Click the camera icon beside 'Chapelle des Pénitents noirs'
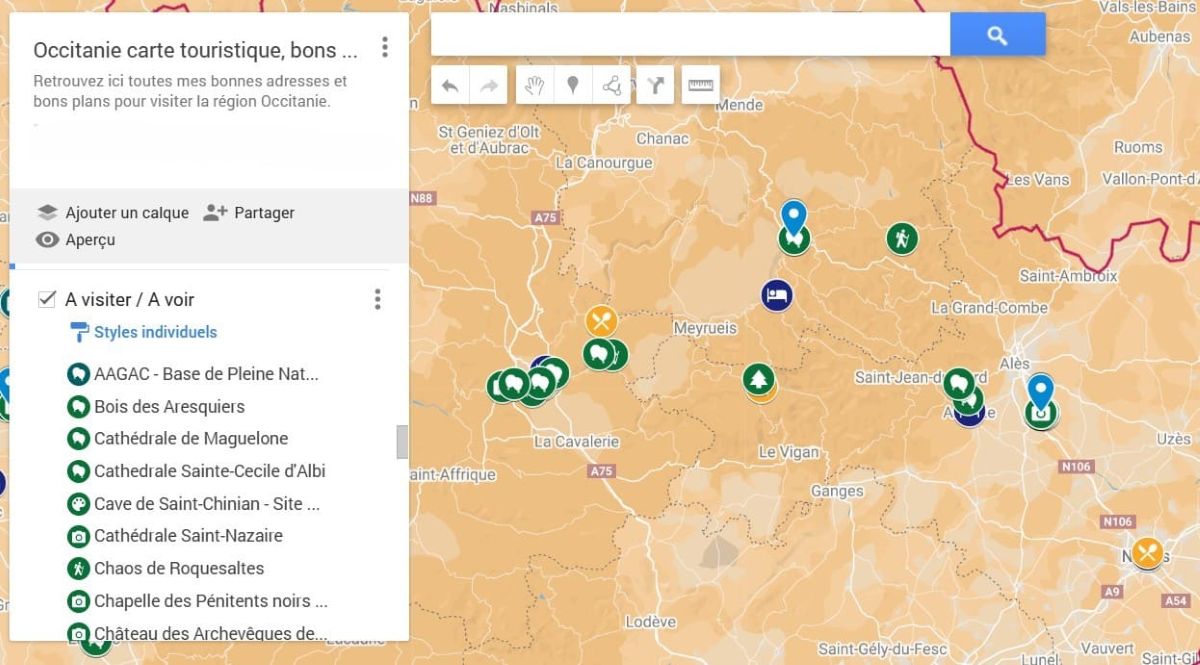Screen dimensions: 1200x665 78,601
